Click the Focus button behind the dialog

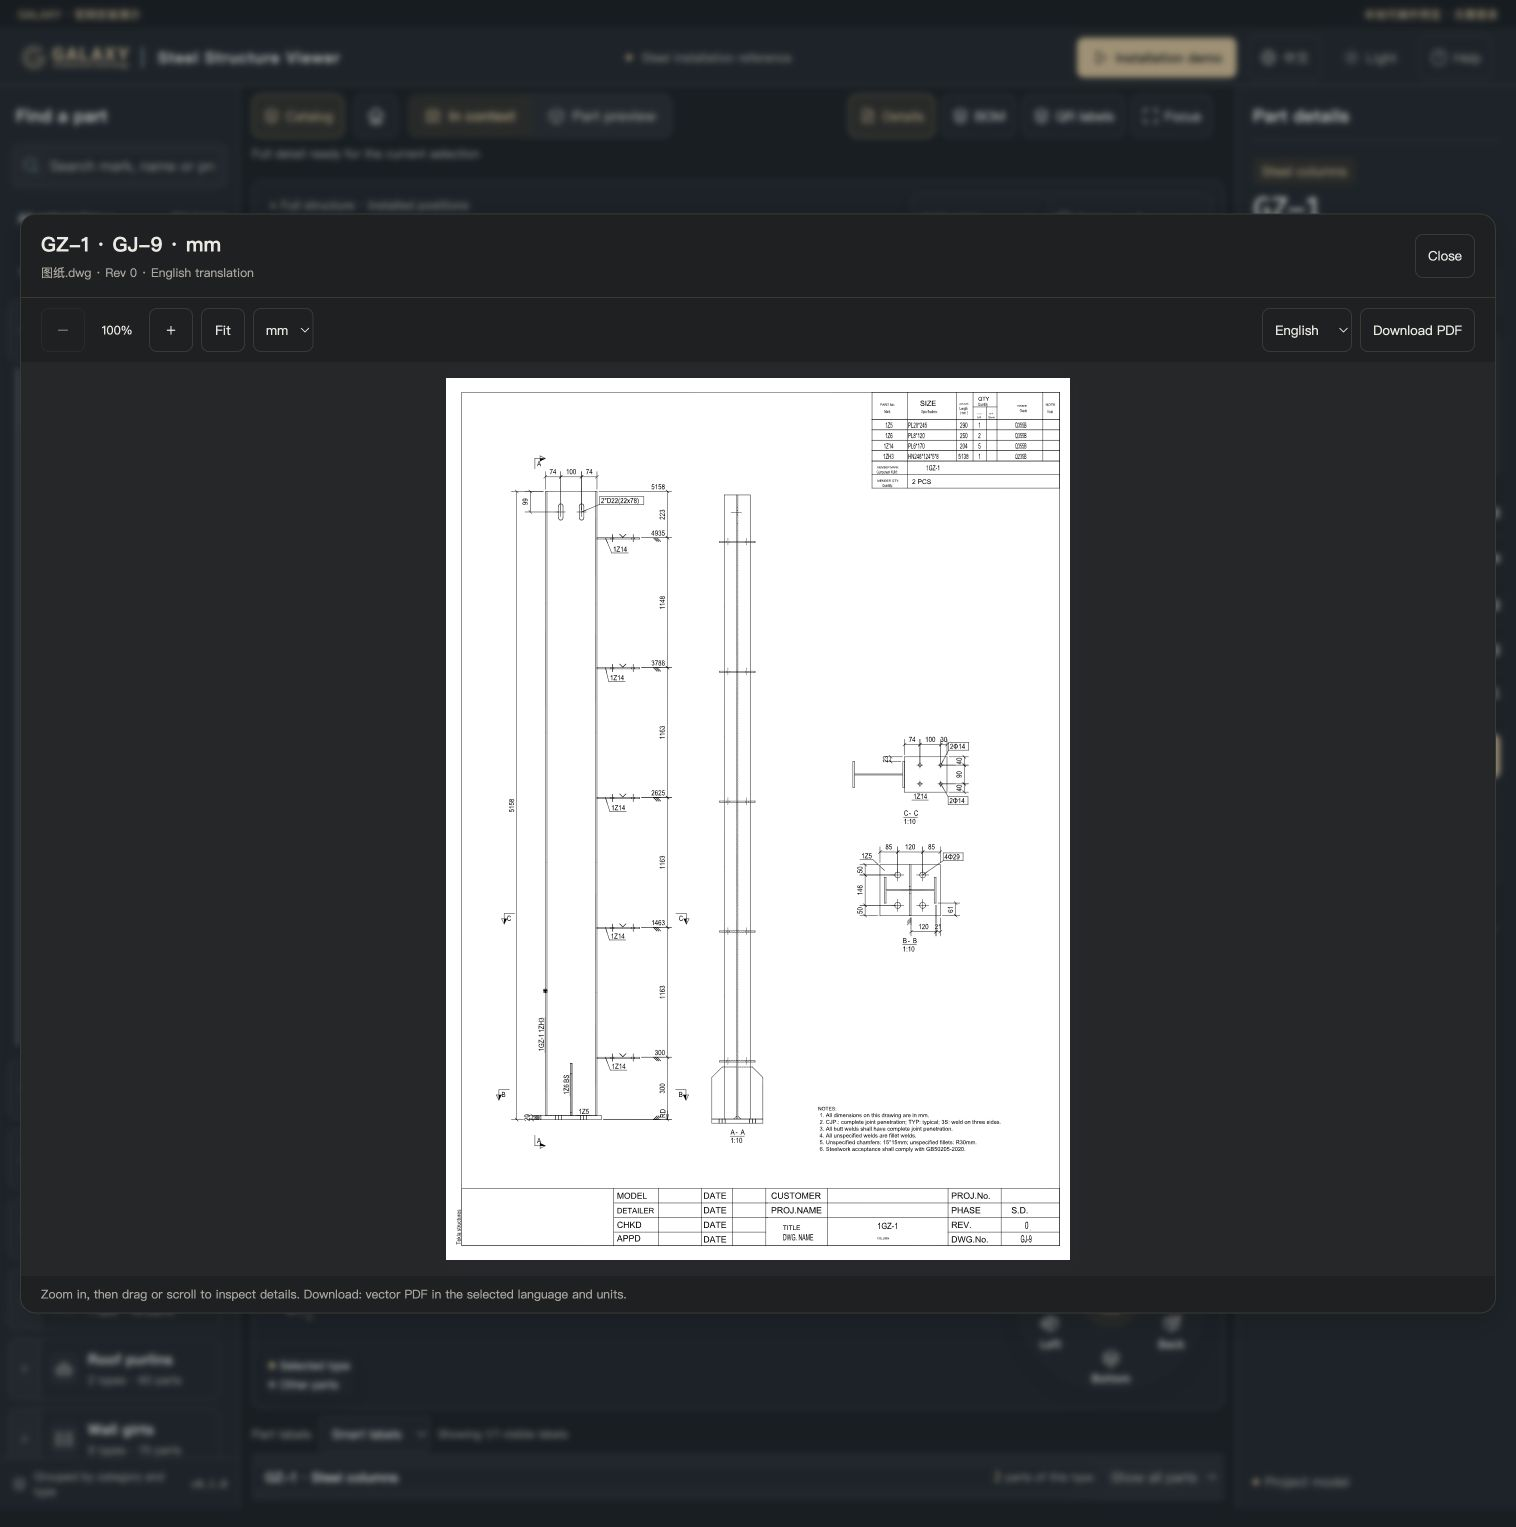click(x=1171, y=116)
